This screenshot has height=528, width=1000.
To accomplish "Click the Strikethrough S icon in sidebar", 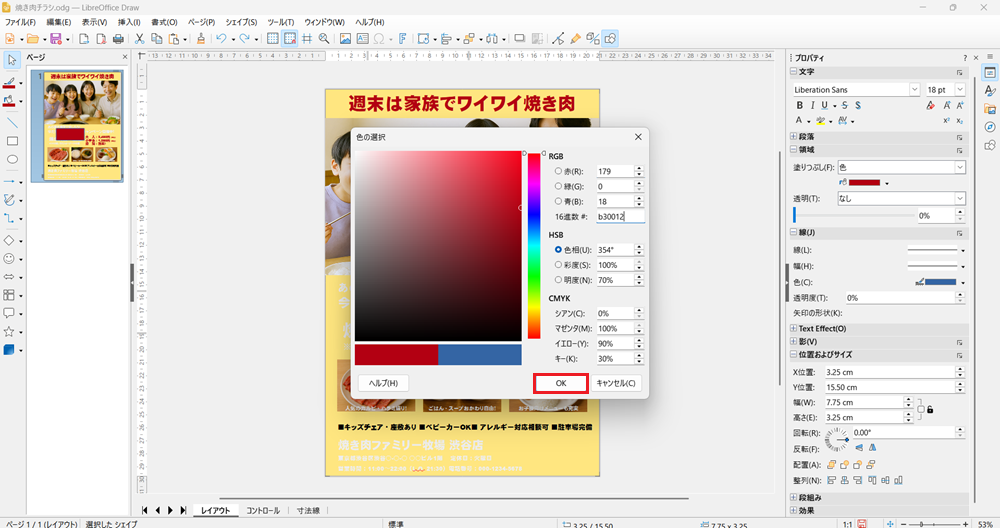I will (x=844, y=105).
